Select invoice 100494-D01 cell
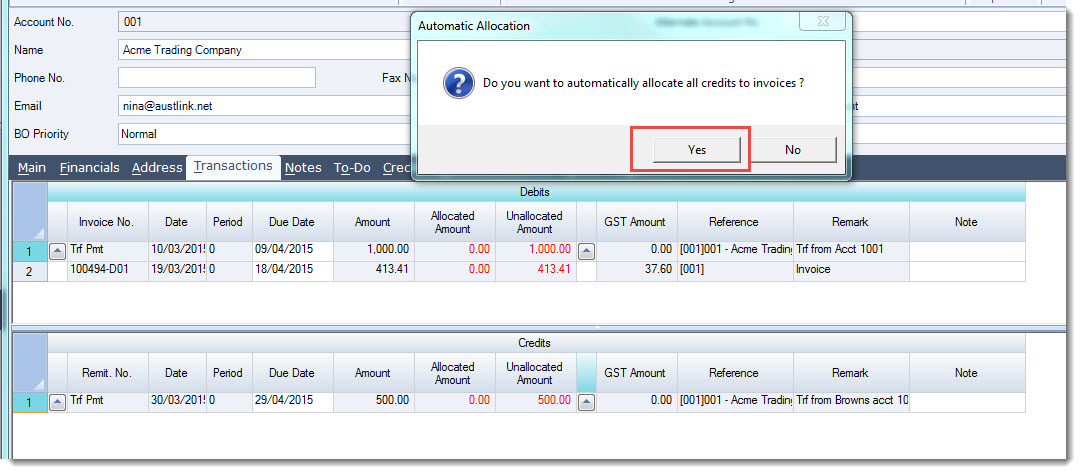This screenshot has height=474, width=1081. click(108, 271)
